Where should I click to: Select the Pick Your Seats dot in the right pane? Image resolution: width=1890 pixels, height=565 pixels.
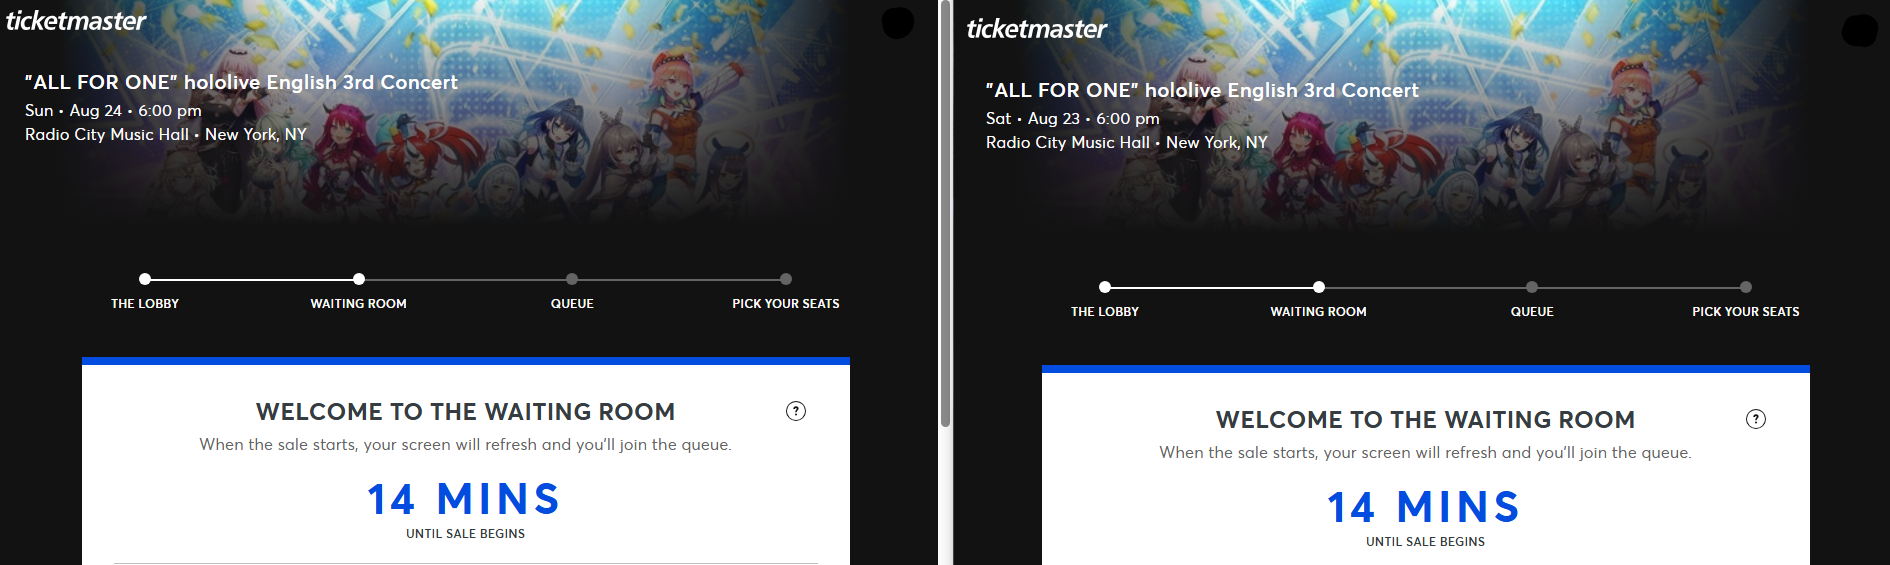pos(1746,287)
